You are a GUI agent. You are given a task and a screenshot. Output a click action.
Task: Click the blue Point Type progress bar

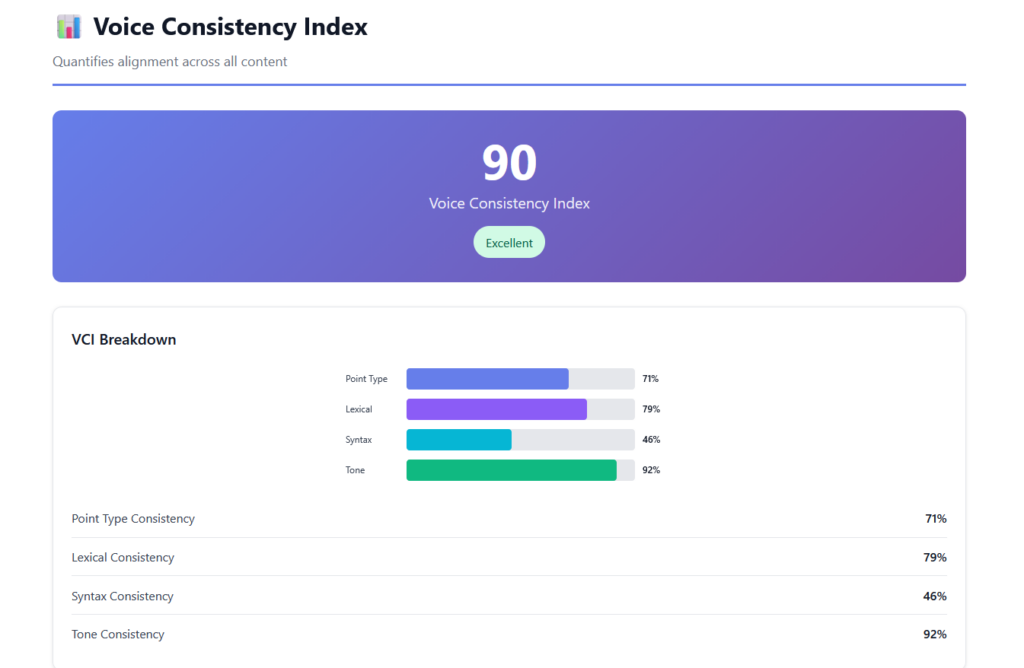487,379
